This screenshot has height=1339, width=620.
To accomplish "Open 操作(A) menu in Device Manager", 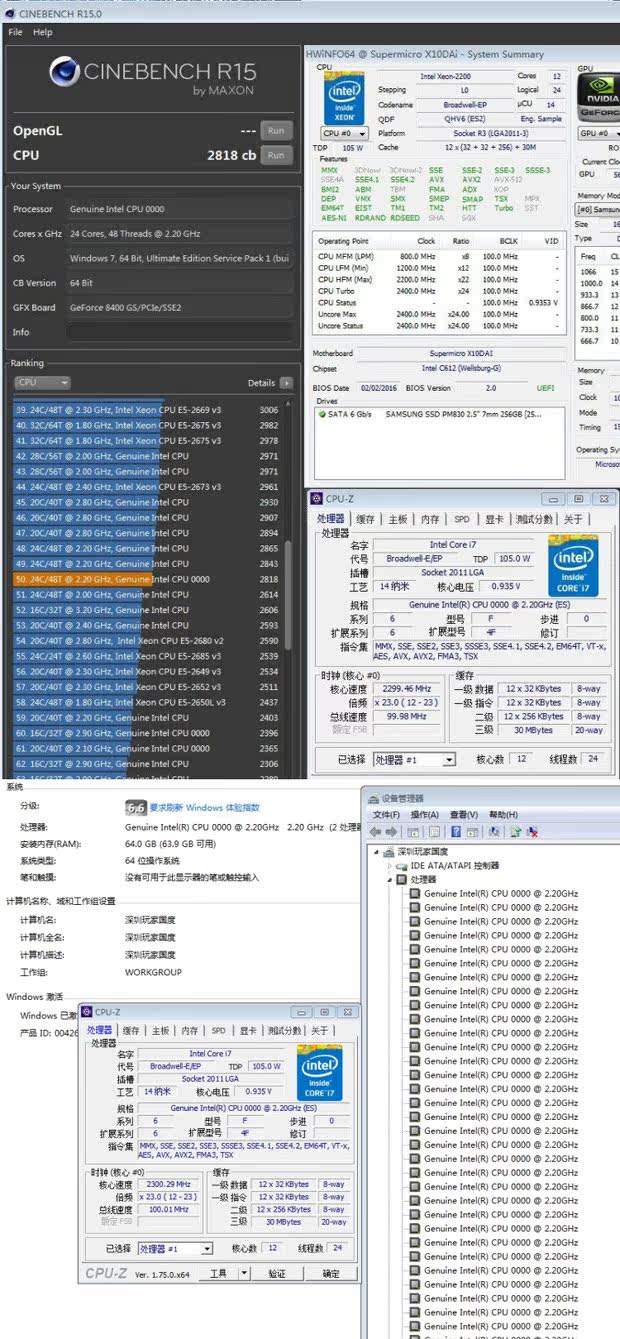I will (x=426, y=815).
